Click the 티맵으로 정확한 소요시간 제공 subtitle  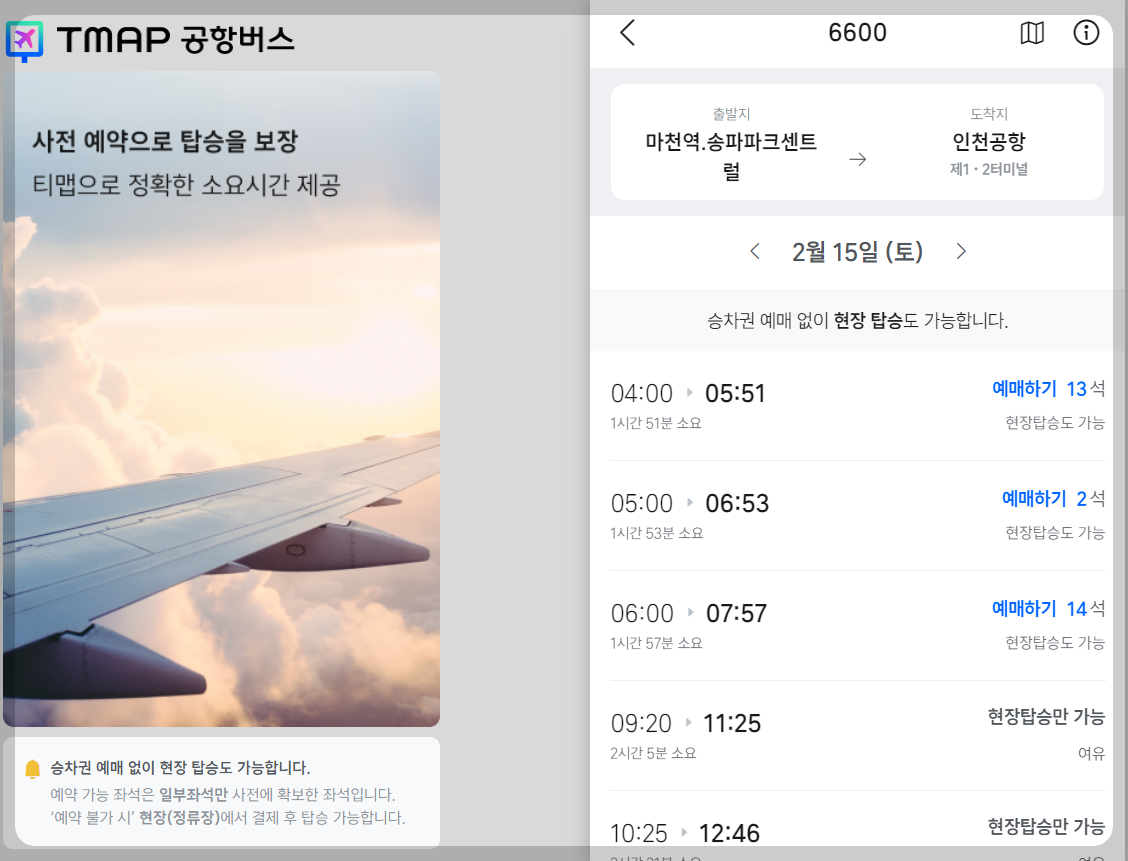[x=186, y=186]
